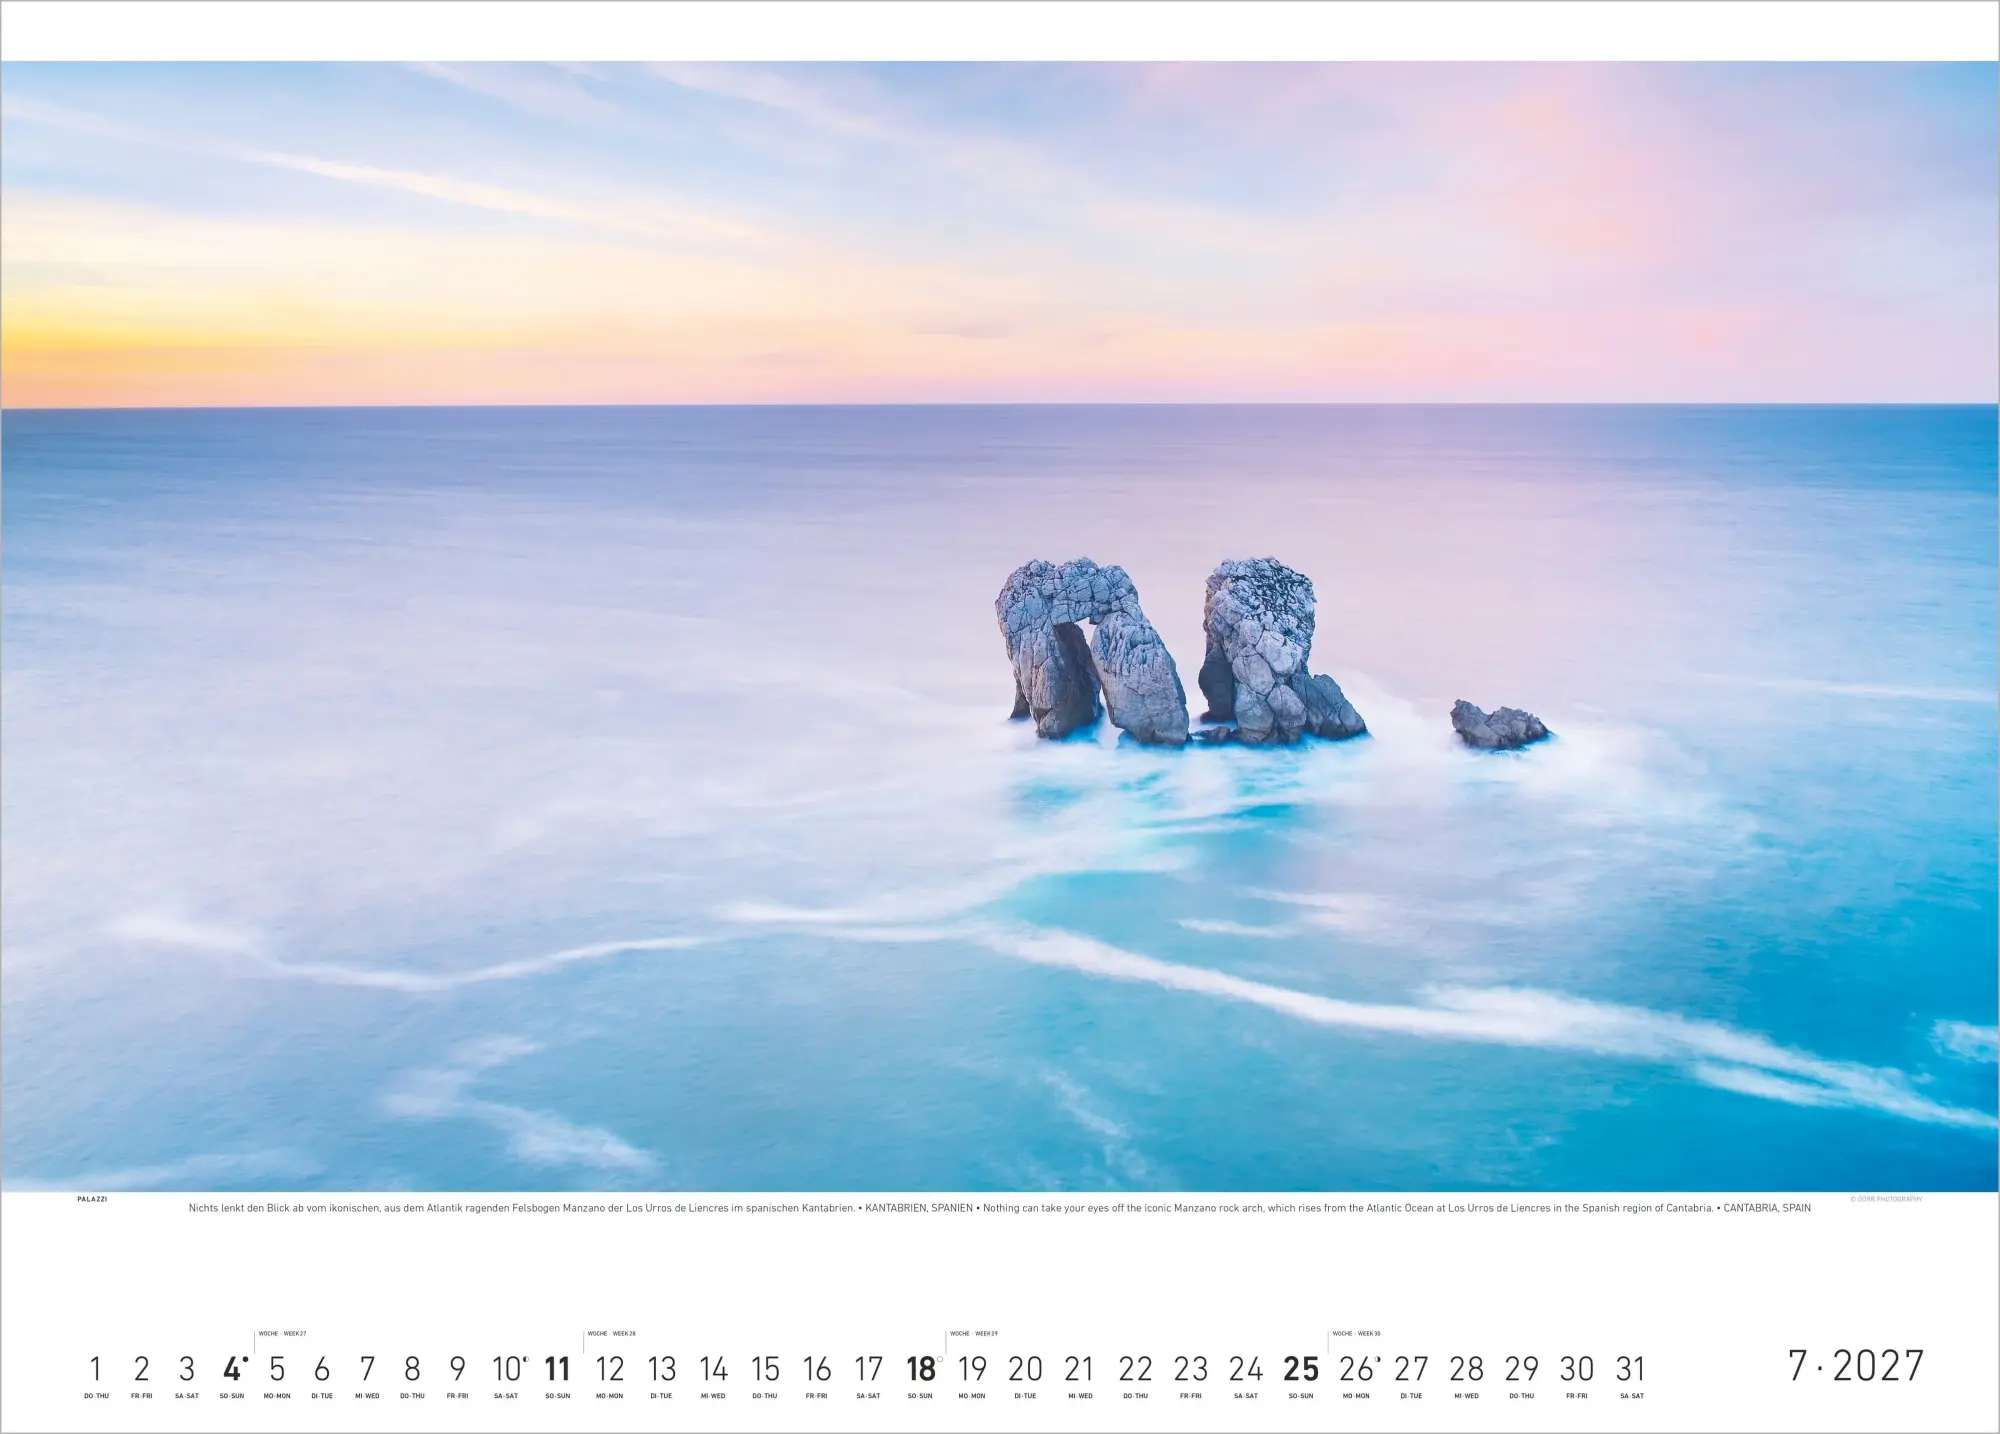Image resolution: width=2000 pixels, height=1434 pixels.
Task: Select date 19 in the calendar row
Action: click(972, 1368)
